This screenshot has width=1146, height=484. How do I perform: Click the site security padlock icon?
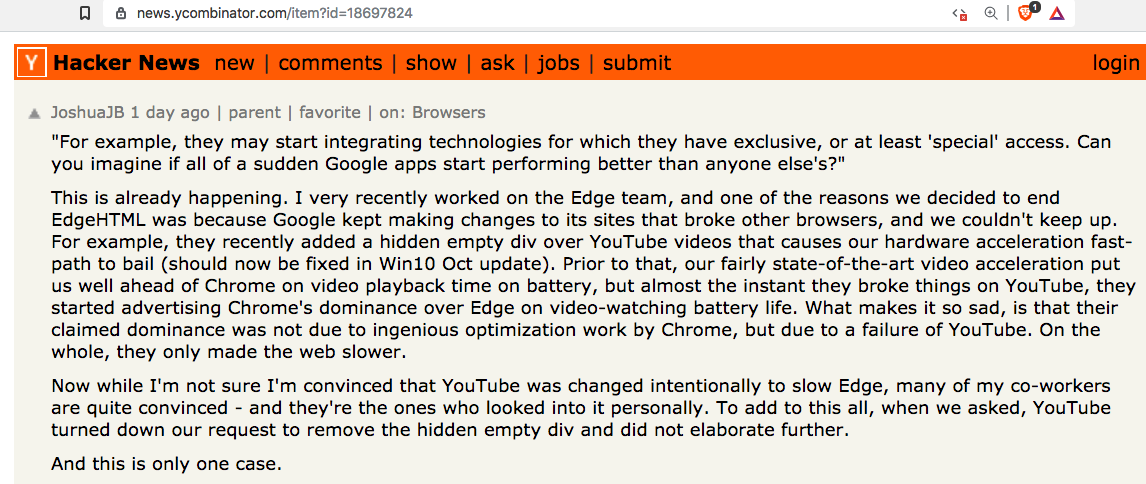coord(121,14)
